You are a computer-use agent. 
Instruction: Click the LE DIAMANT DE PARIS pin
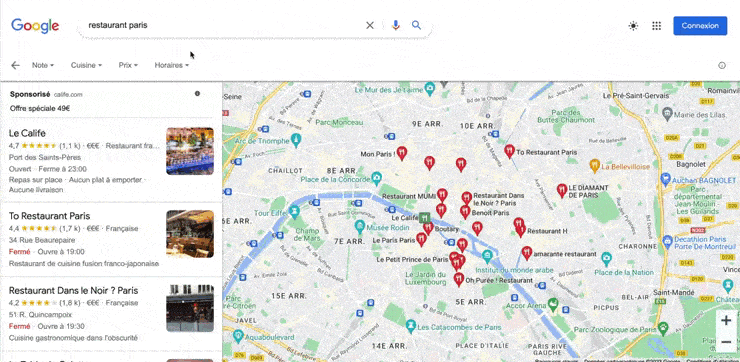pyautogui.click(x=562, y=190)
